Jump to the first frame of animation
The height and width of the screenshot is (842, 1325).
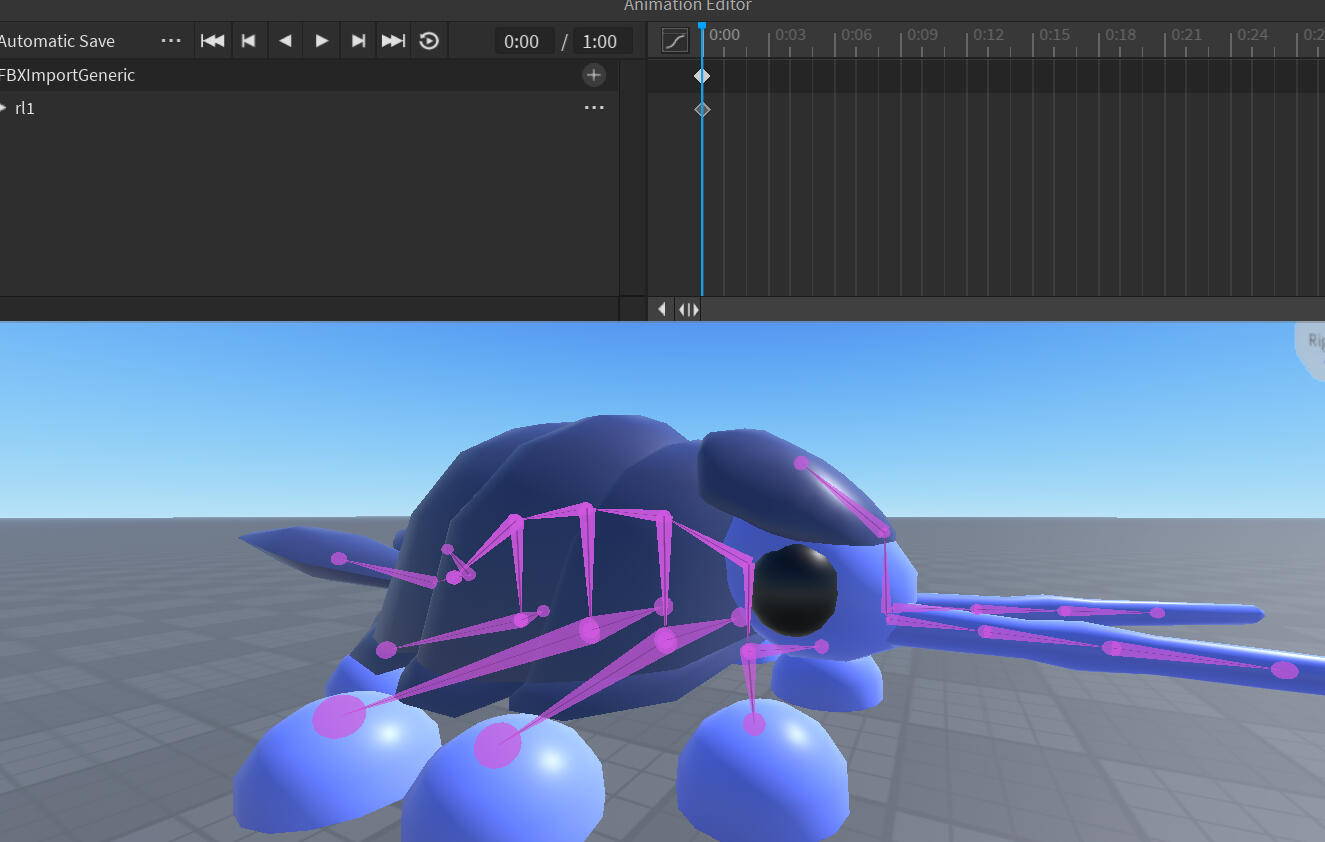[212, 41]
